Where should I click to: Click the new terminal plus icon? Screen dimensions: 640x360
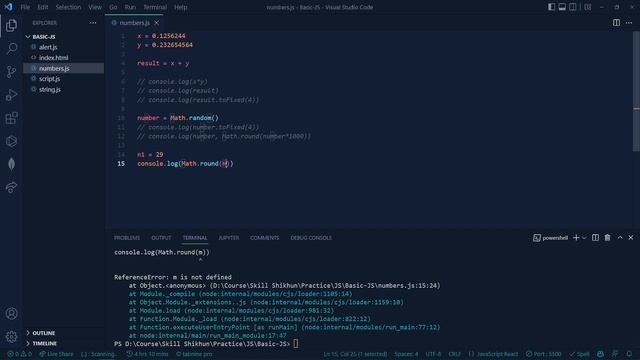576,238
